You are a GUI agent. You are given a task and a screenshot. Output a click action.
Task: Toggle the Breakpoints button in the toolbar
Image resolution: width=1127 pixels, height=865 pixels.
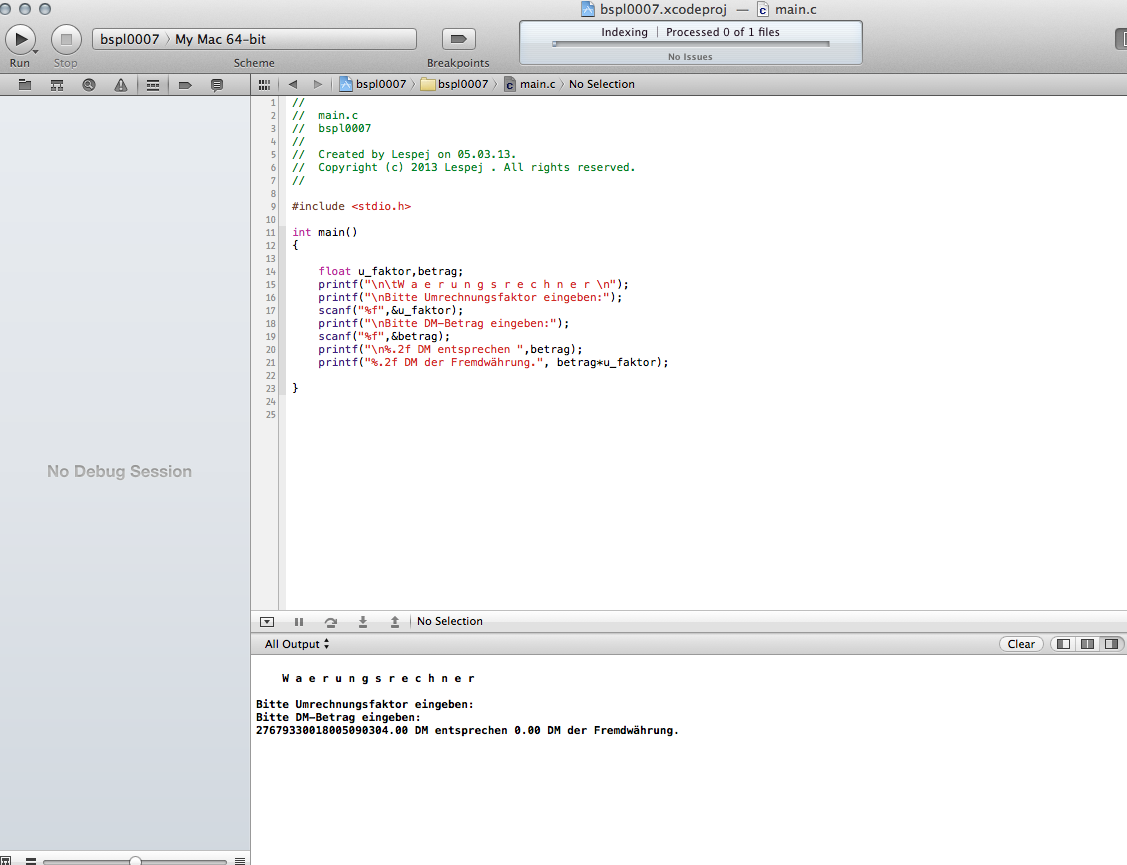coord(458,39)
